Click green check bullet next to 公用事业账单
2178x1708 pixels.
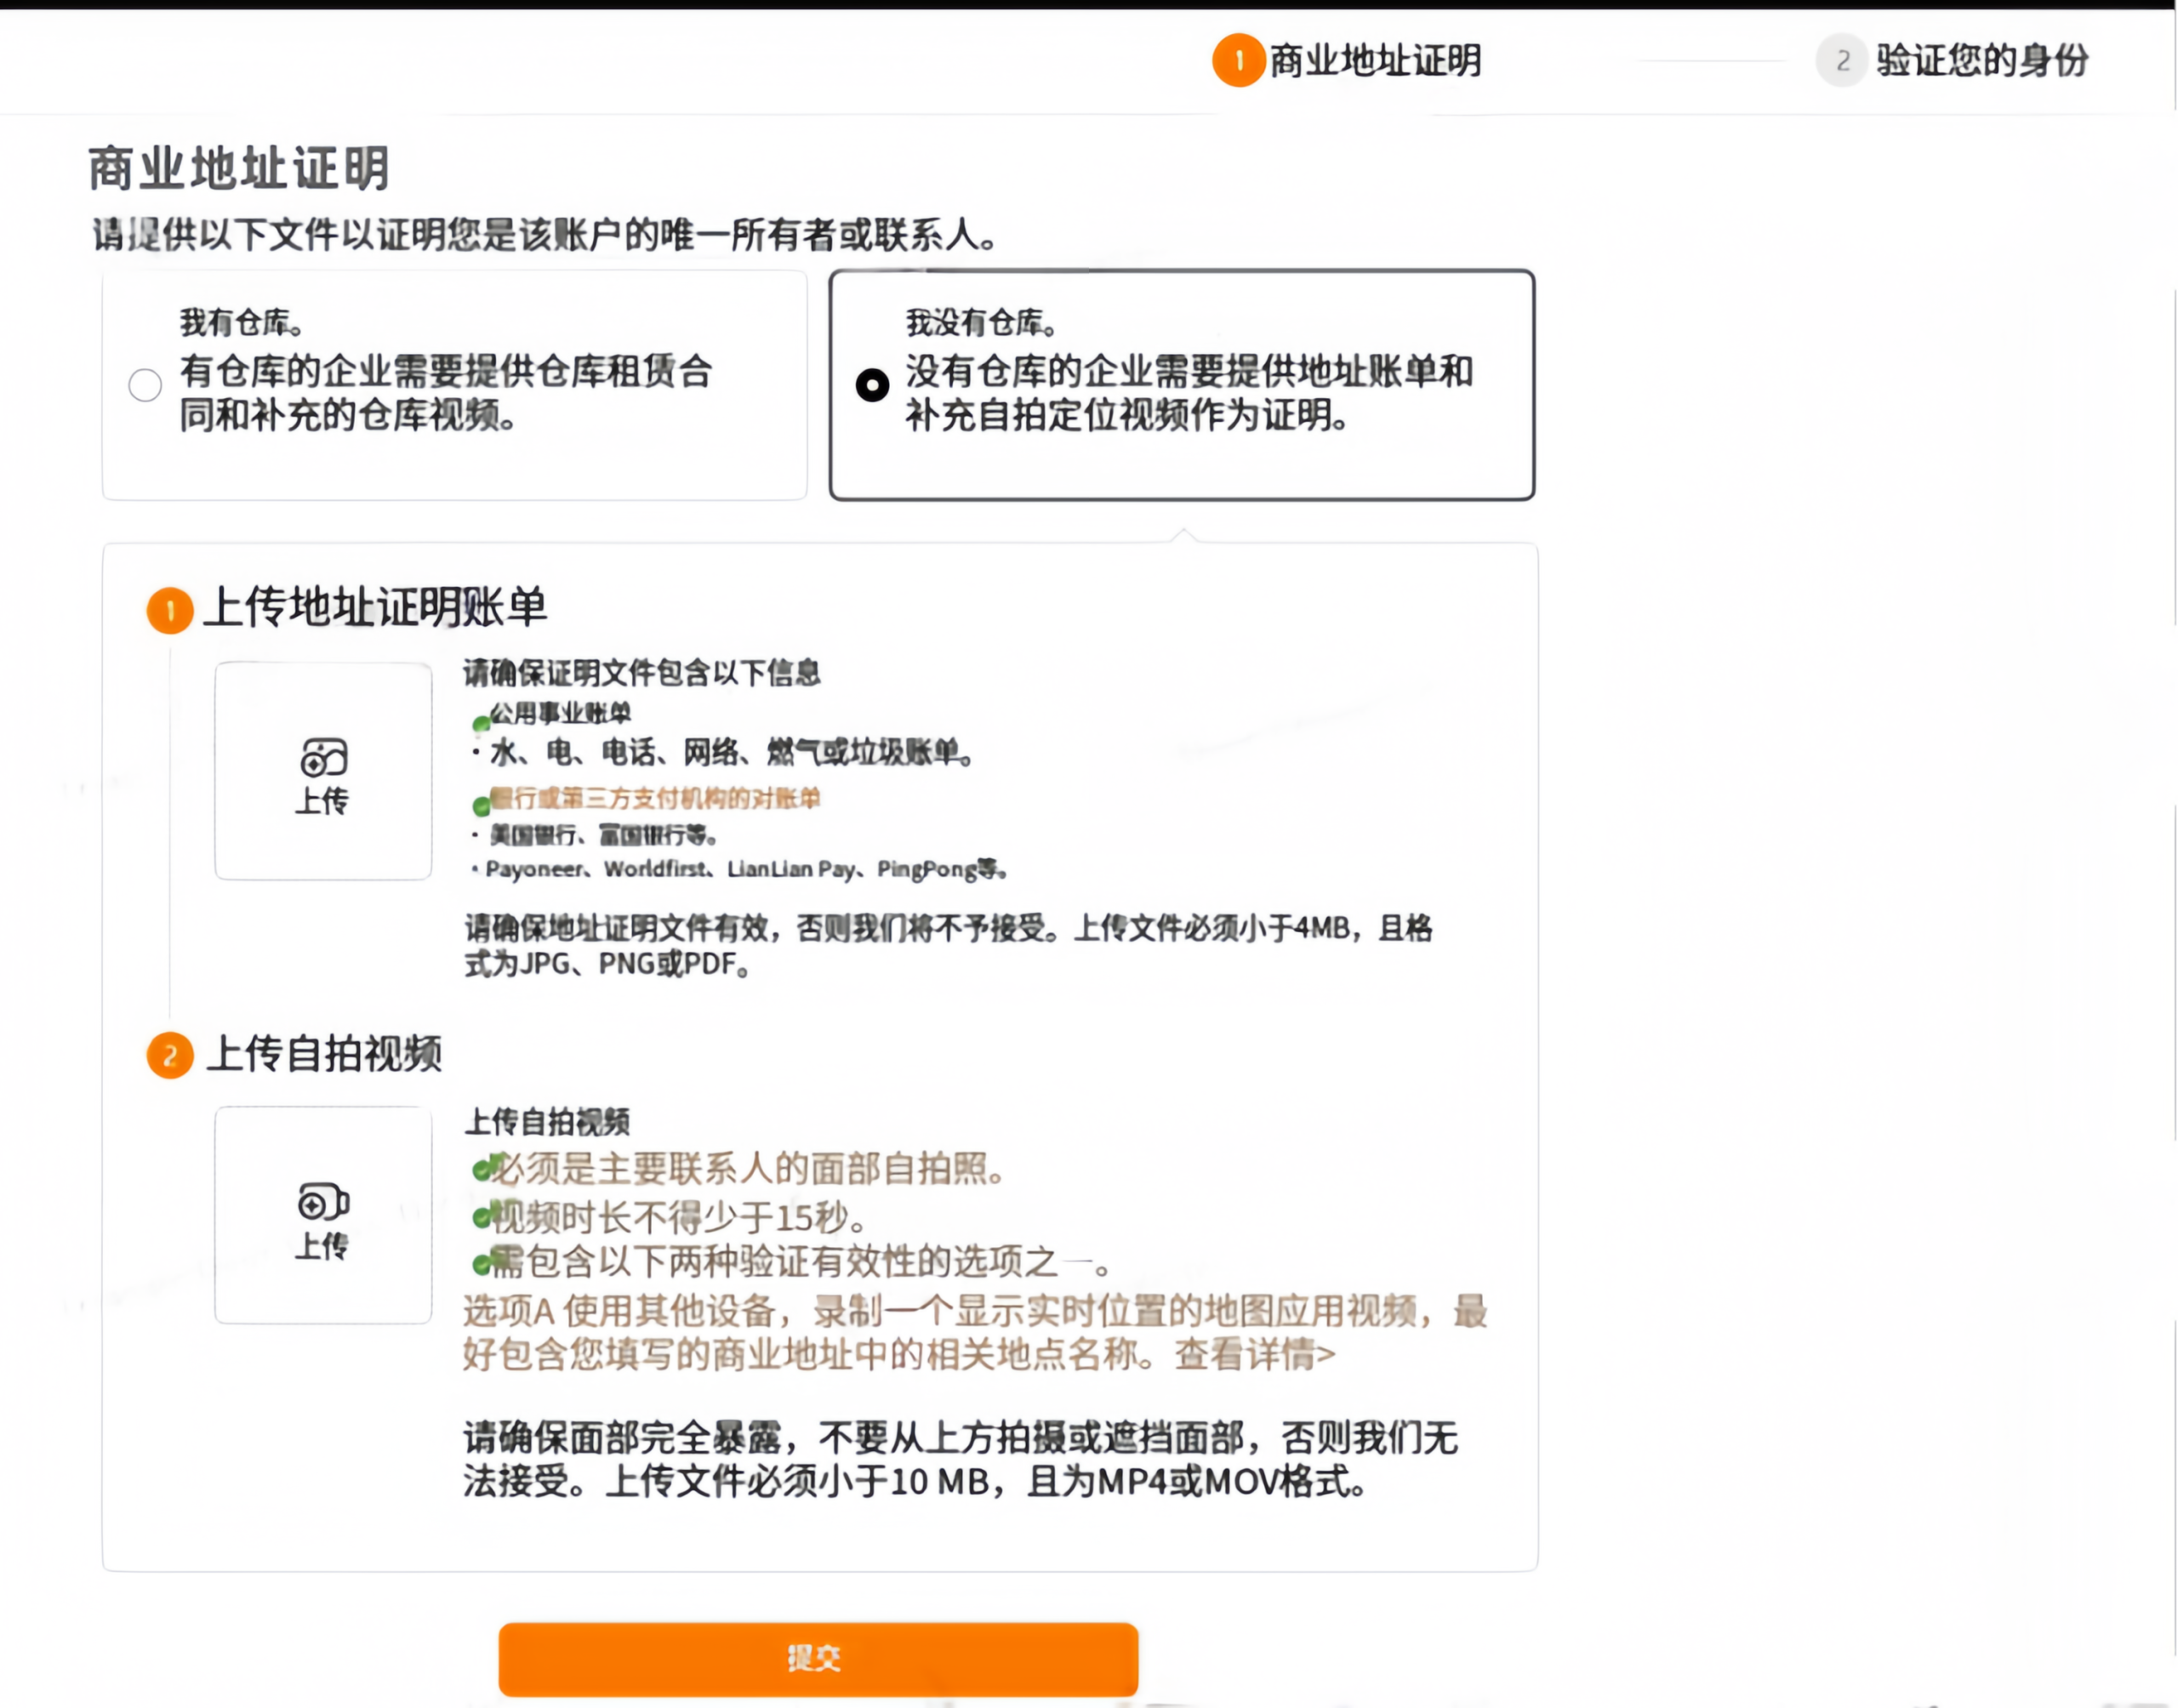pyautogui.click(x=481, y=722)
